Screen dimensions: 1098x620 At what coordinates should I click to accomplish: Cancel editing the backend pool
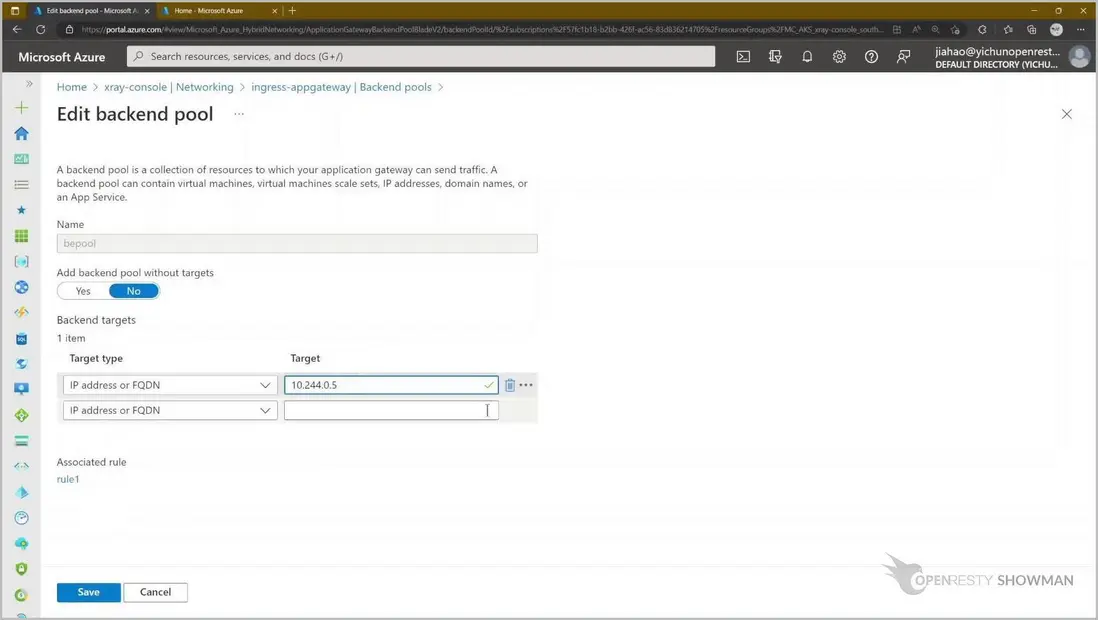(155, 592)
